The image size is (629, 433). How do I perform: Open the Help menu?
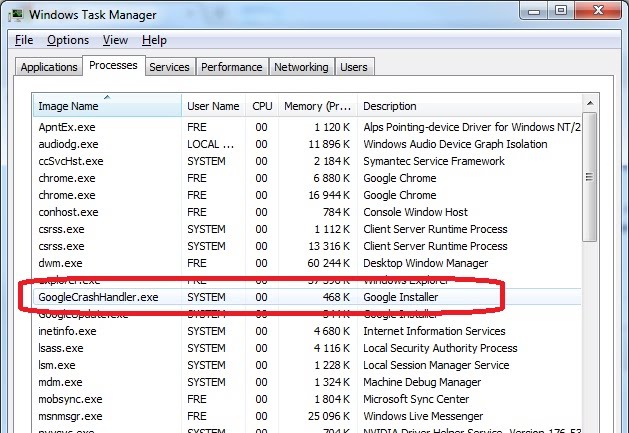(154, 40)
